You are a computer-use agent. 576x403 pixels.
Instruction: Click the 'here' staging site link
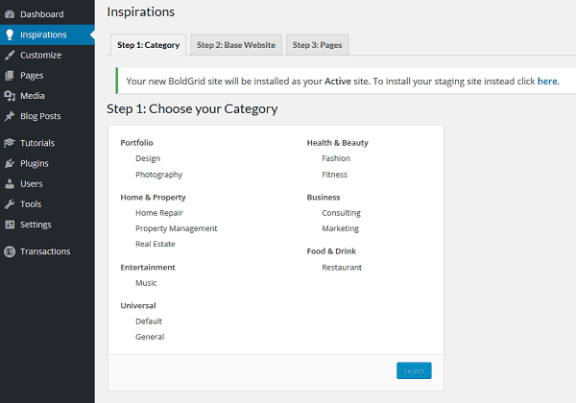coord(547,81)
